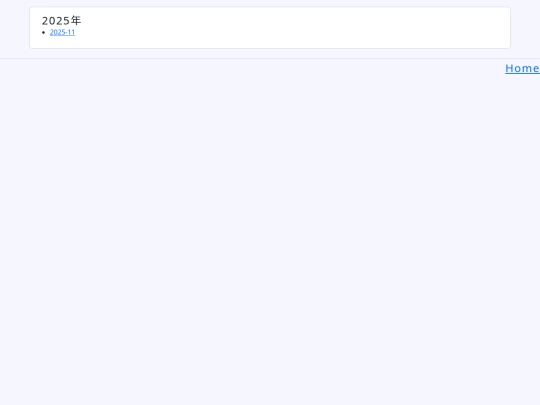
Task: Click the year digits in the 2025年 heading
Action: (x=56, y=21)
